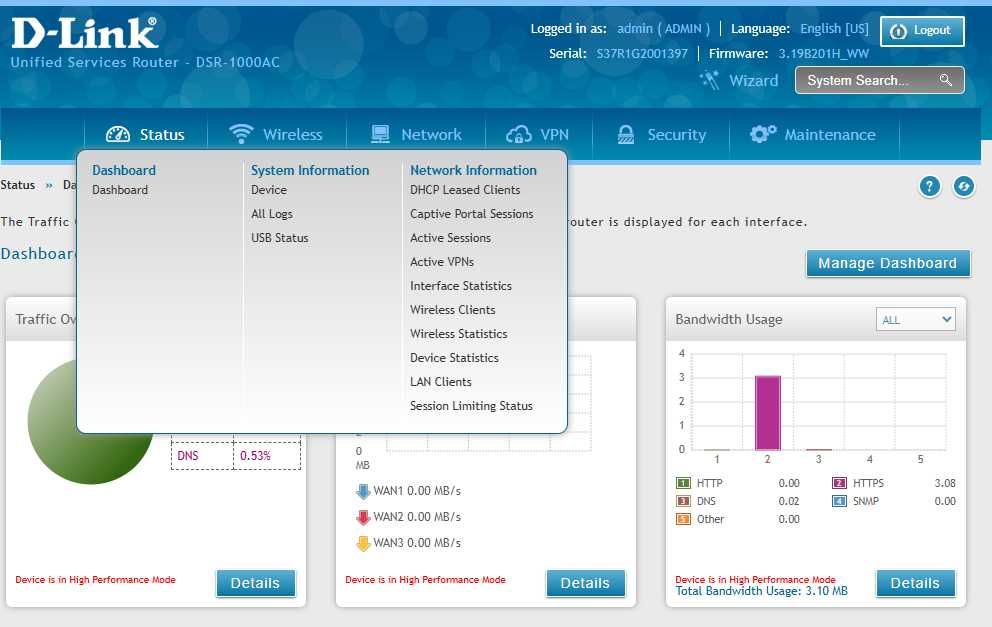The image size is (992, 627).
Task: Click the Logout button
Action: point(922,31)
